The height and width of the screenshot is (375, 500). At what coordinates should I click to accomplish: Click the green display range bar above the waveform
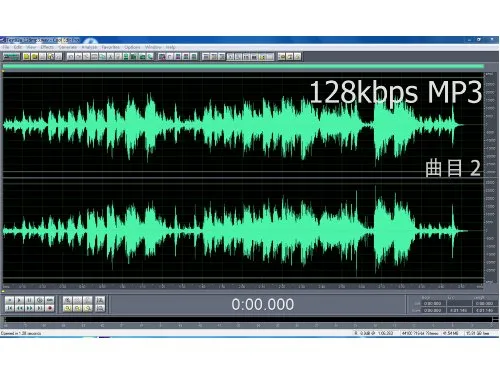point(243,67)
